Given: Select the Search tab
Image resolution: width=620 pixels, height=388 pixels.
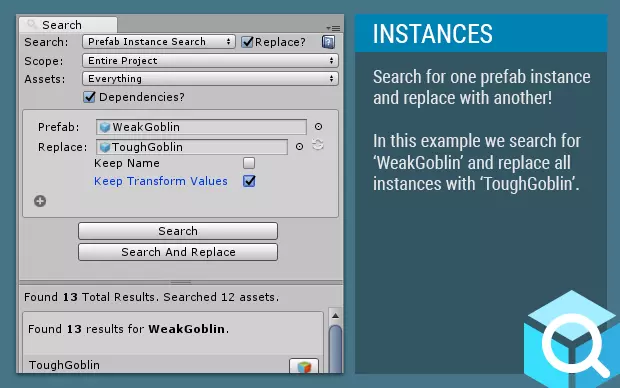Looking at the screenshot, I should 68,25.
